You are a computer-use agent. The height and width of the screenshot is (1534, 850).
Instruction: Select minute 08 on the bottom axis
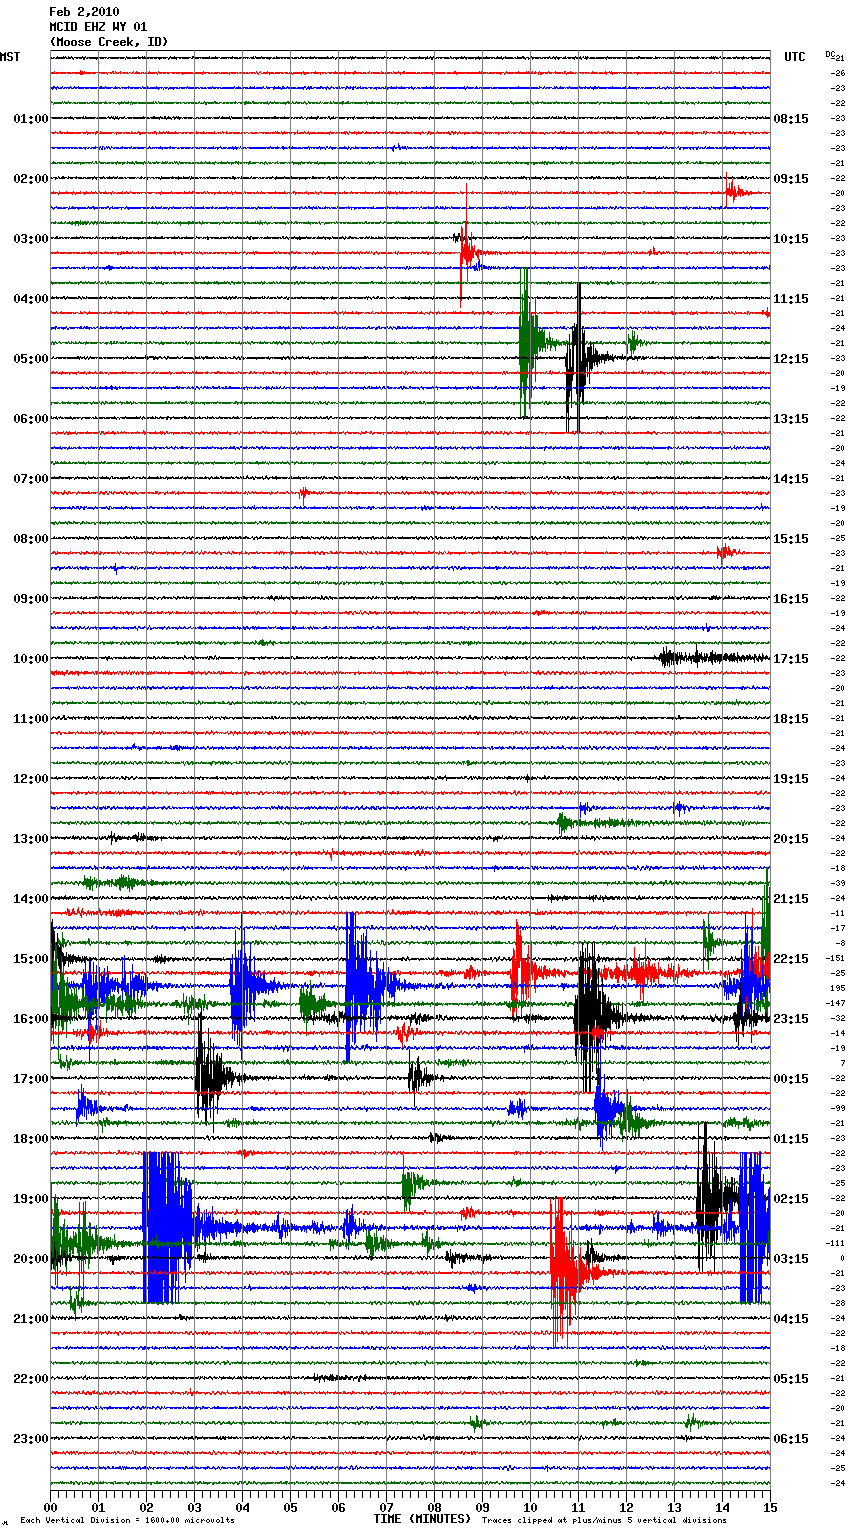434,1507
